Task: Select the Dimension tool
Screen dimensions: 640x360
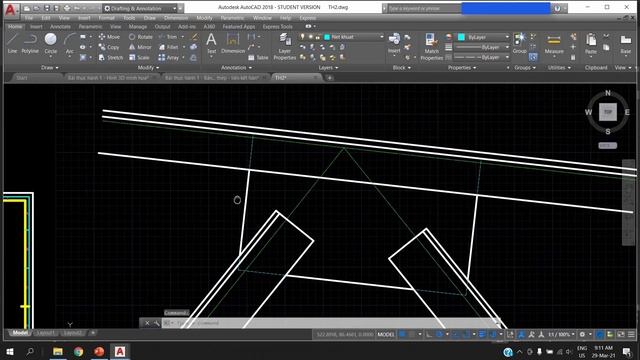Action: pos(233,43)
